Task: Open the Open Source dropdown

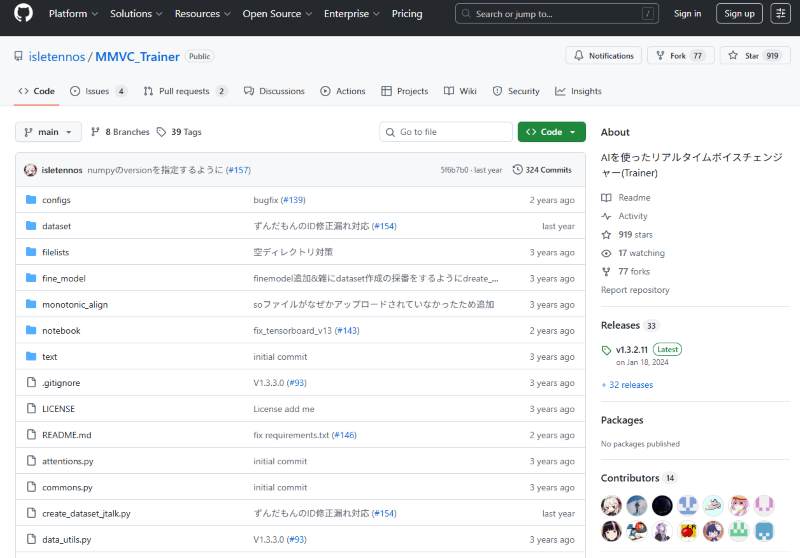Action: pos(277,14)
